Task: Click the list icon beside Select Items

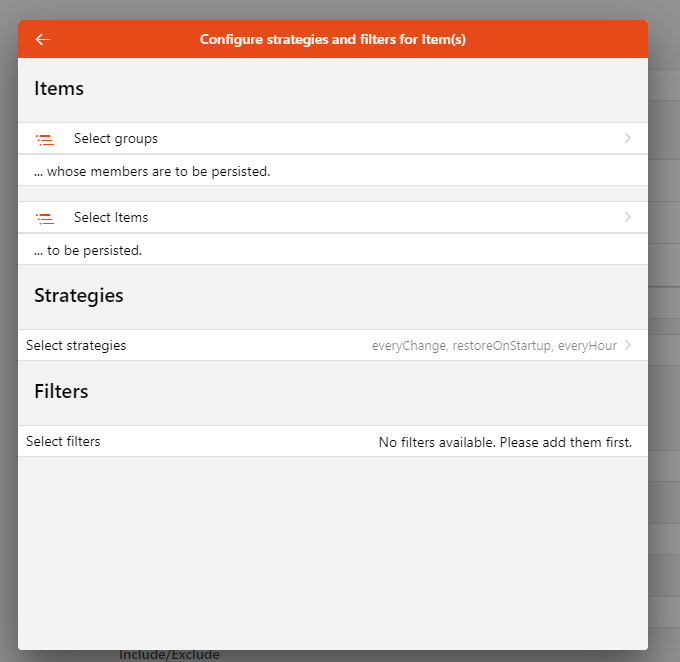Action: click(45, 219)
